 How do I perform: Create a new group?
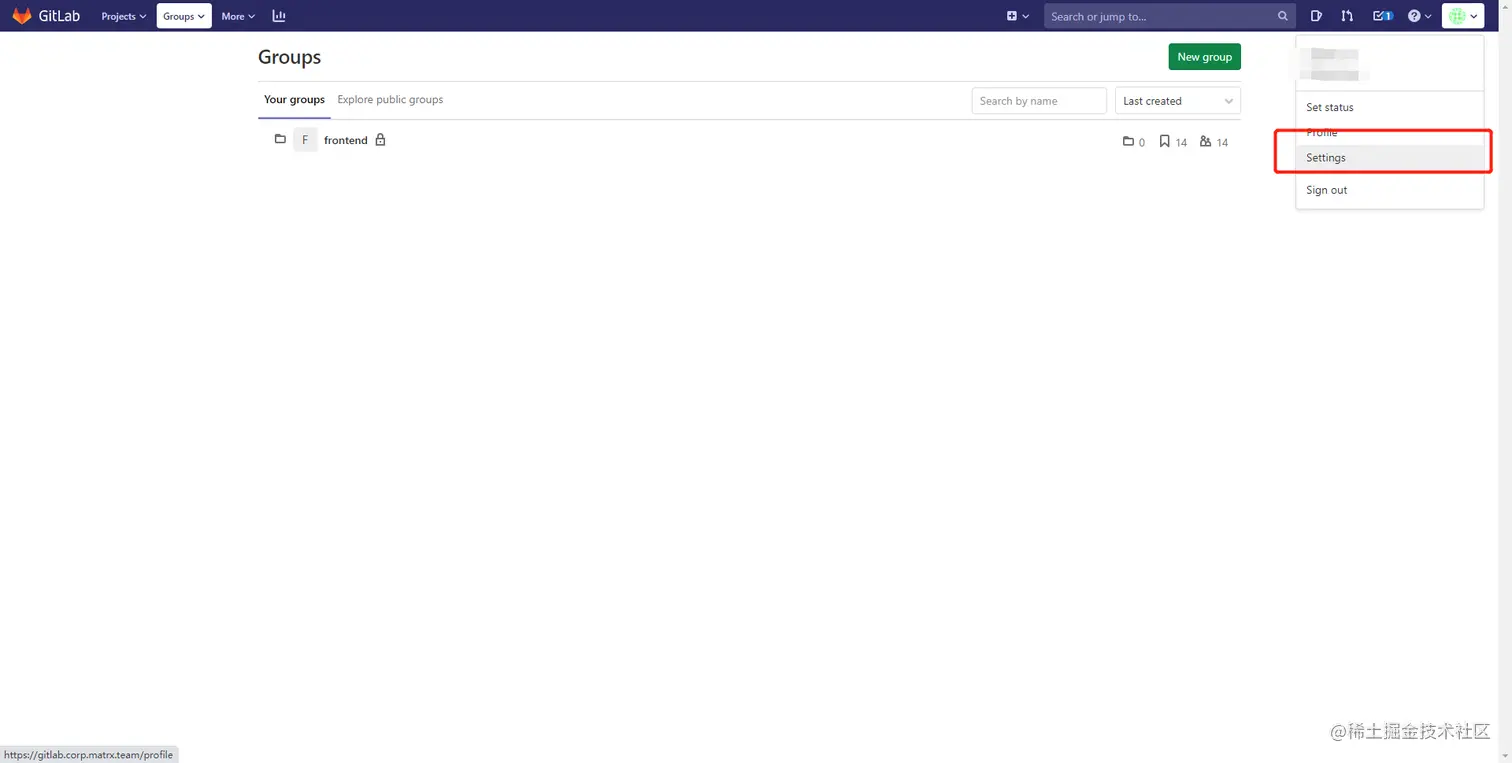click(x=1204, y=57)
